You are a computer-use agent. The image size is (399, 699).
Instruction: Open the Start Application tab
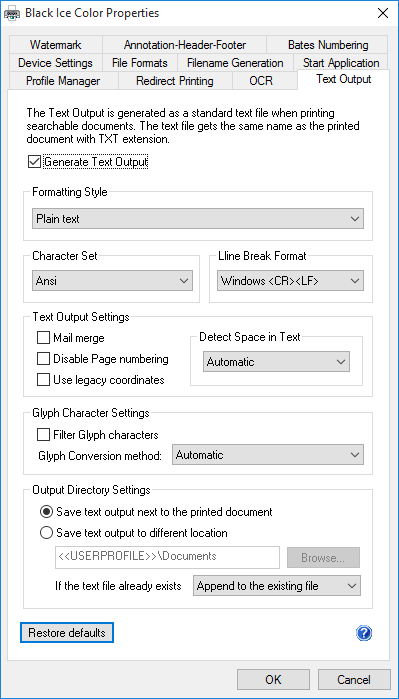pyautogui.click(x=341, y=63)
